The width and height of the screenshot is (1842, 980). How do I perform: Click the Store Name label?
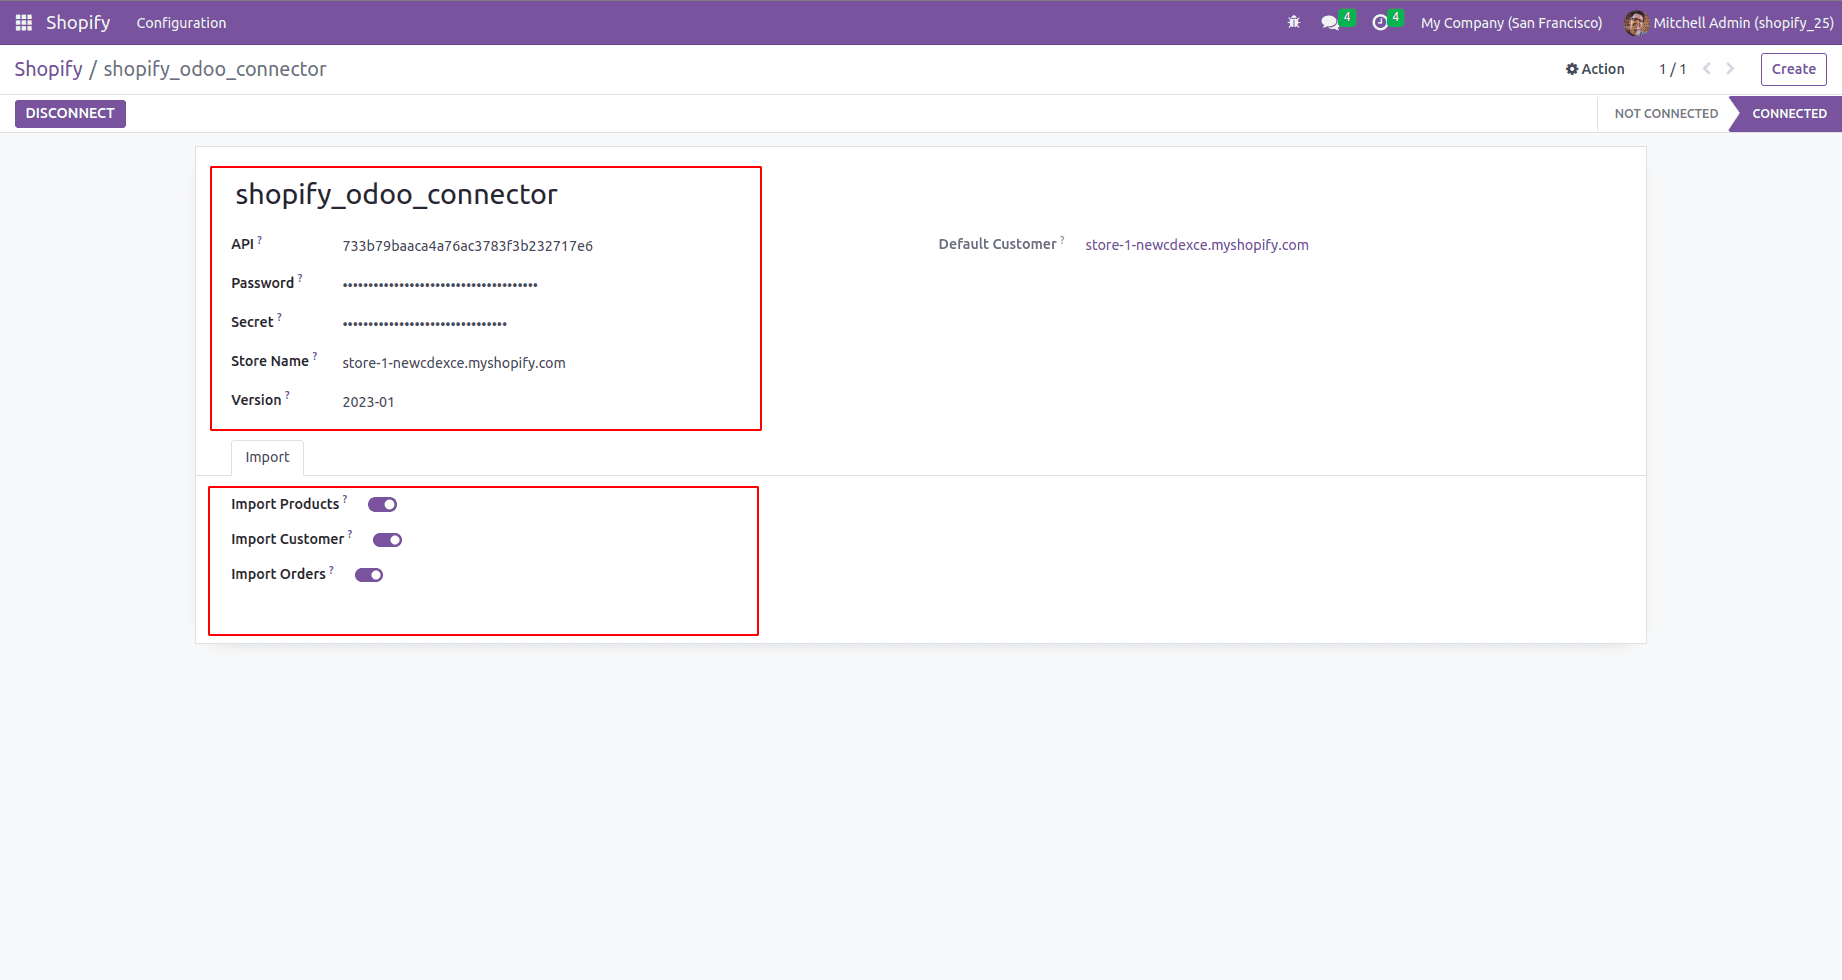pyautogui.click(x=270, y=361)
